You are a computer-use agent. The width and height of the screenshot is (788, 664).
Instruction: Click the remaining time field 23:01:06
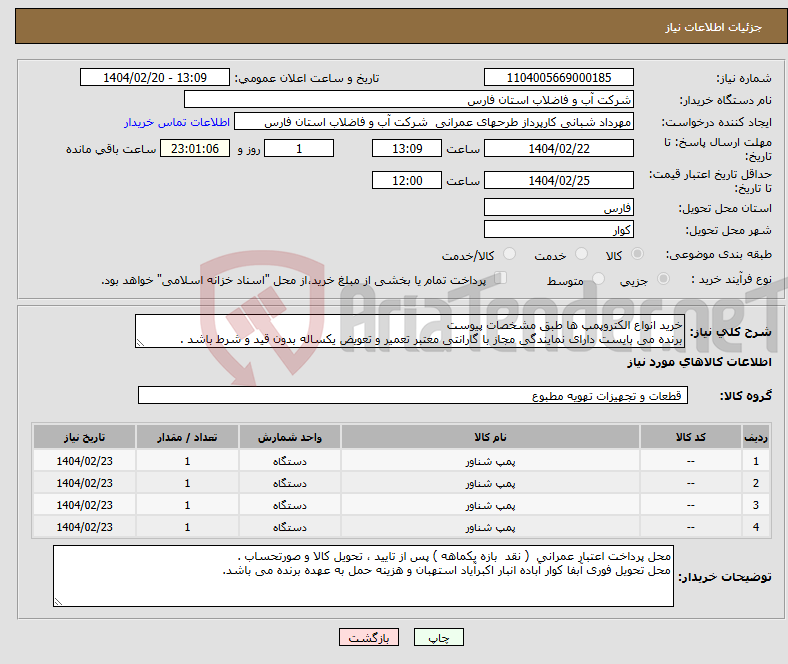click(195, 148)
